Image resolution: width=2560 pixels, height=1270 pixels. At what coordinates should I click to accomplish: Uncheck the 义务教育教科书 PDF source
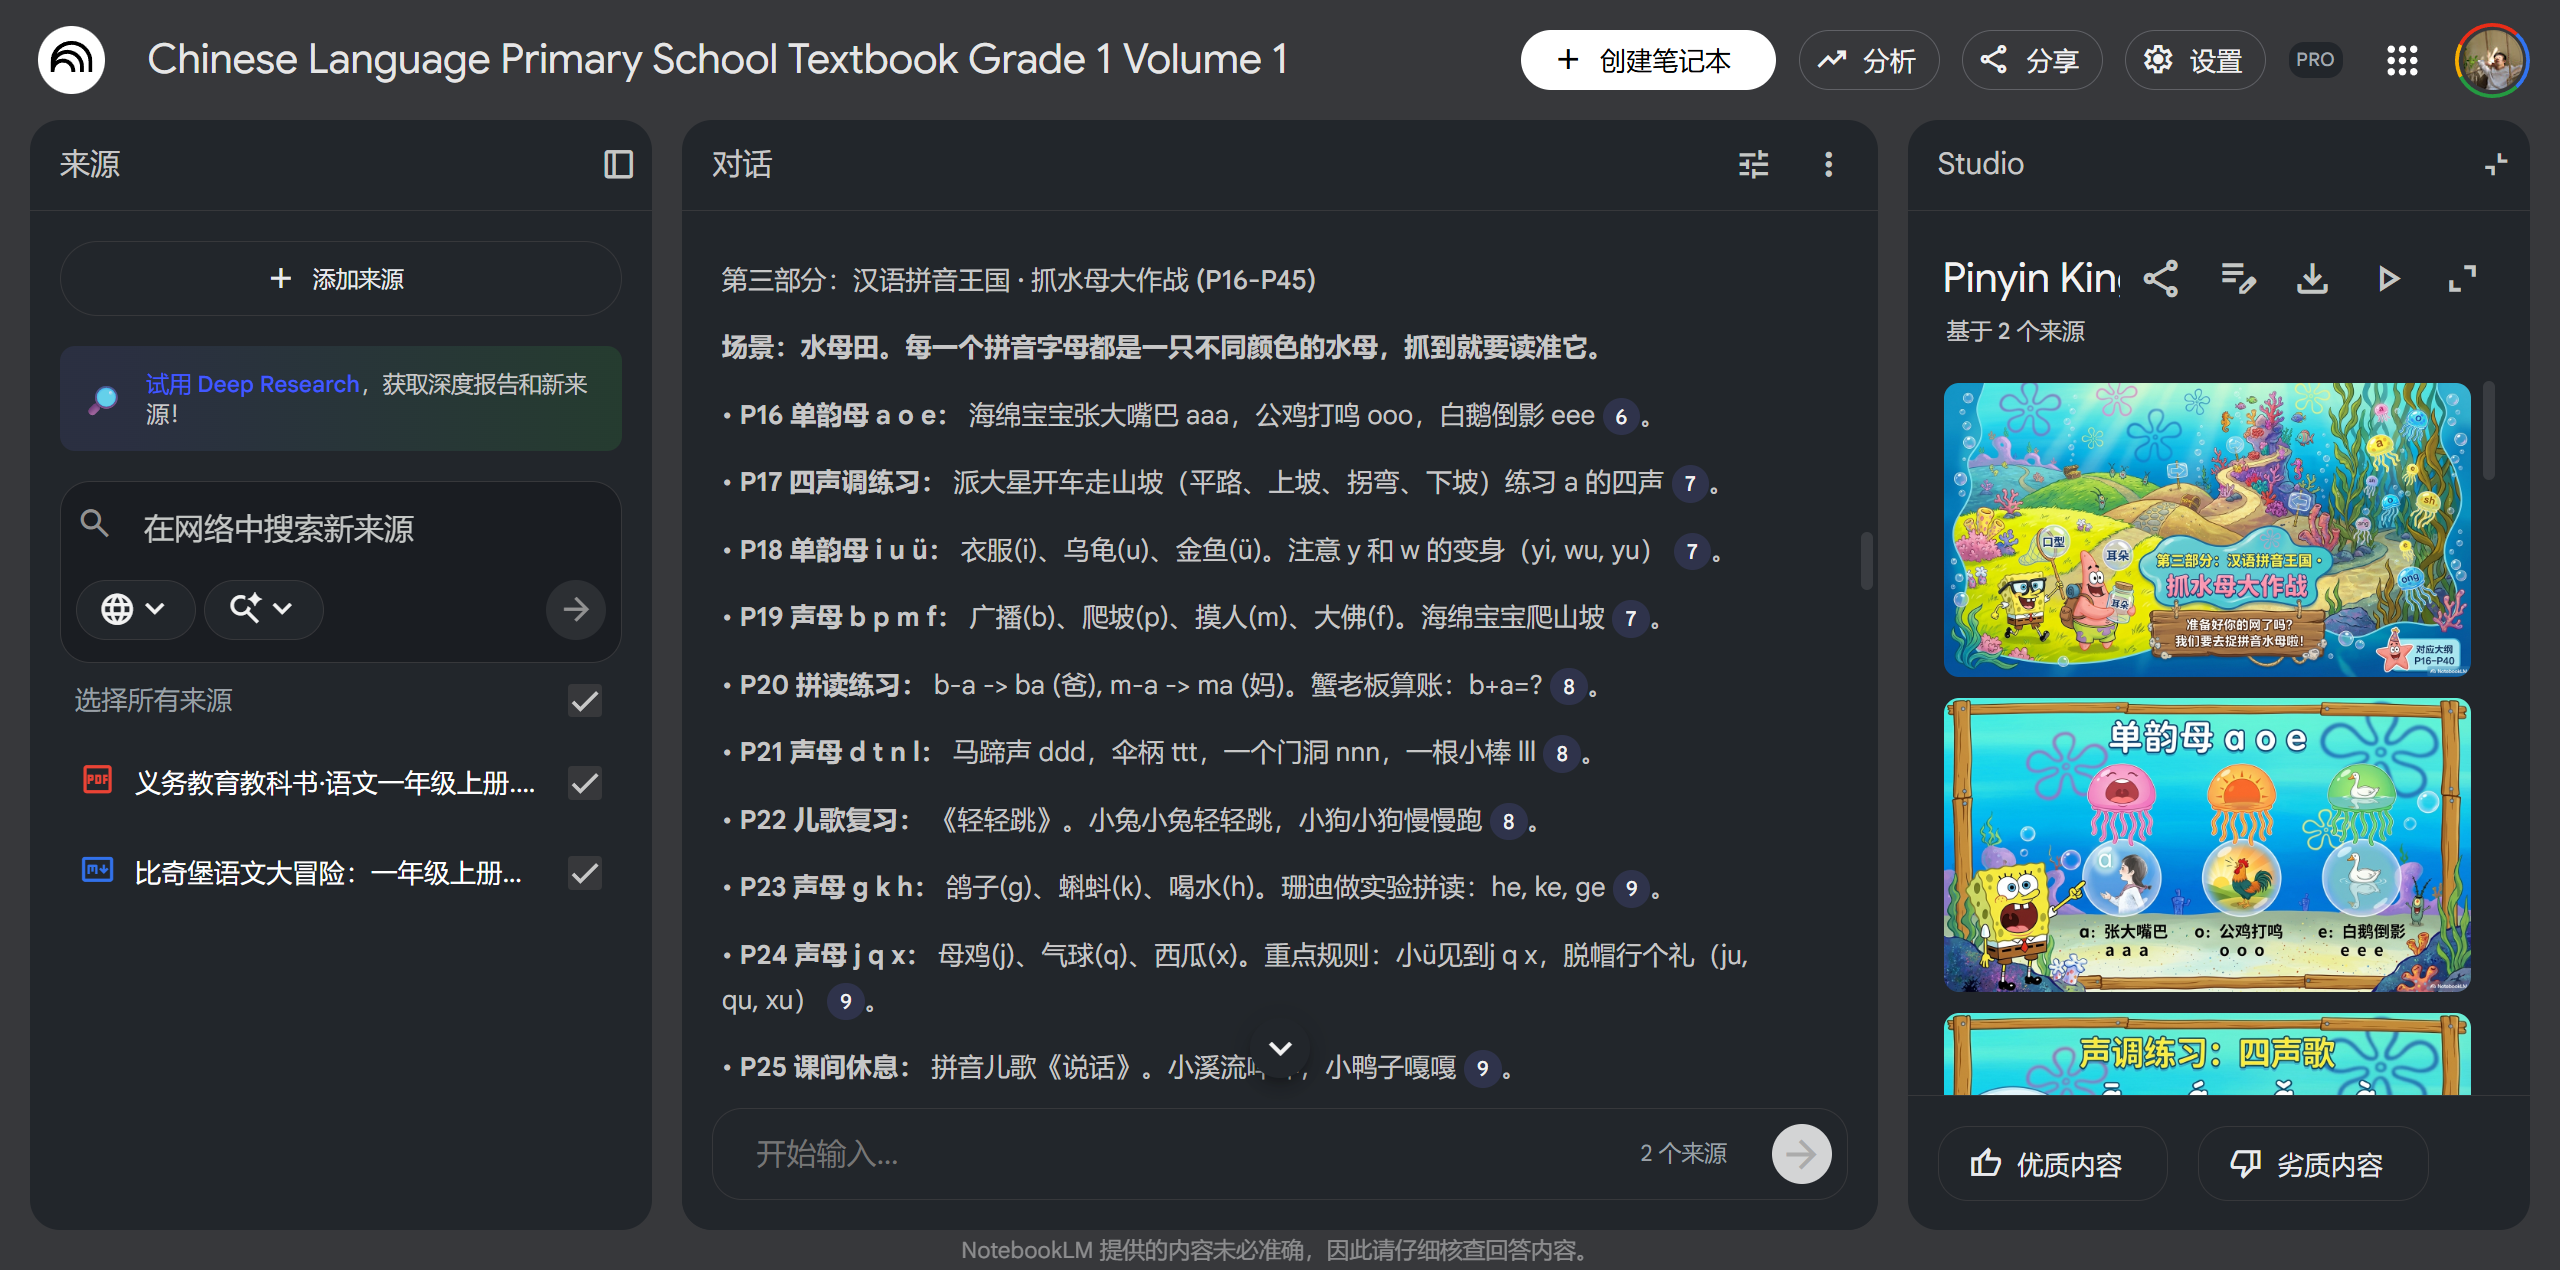tap(584, 783)
